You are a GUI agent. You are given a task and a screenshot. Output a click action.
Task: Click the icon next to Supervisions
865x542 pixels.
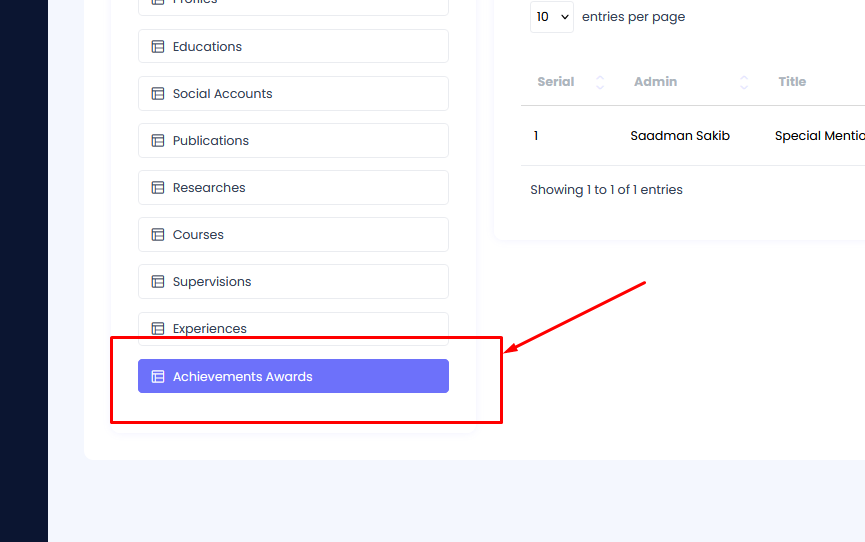[157, 282]
